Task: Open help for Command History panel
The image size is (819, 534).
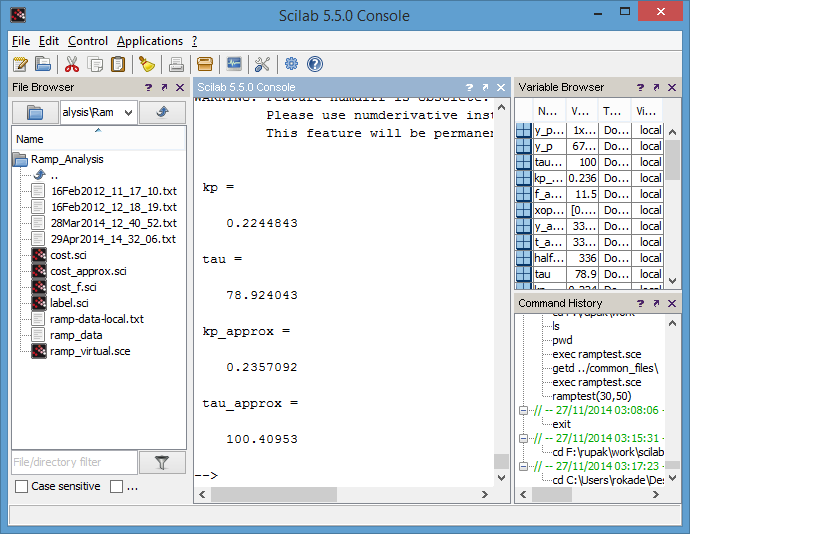Action: tap(640, 303)
